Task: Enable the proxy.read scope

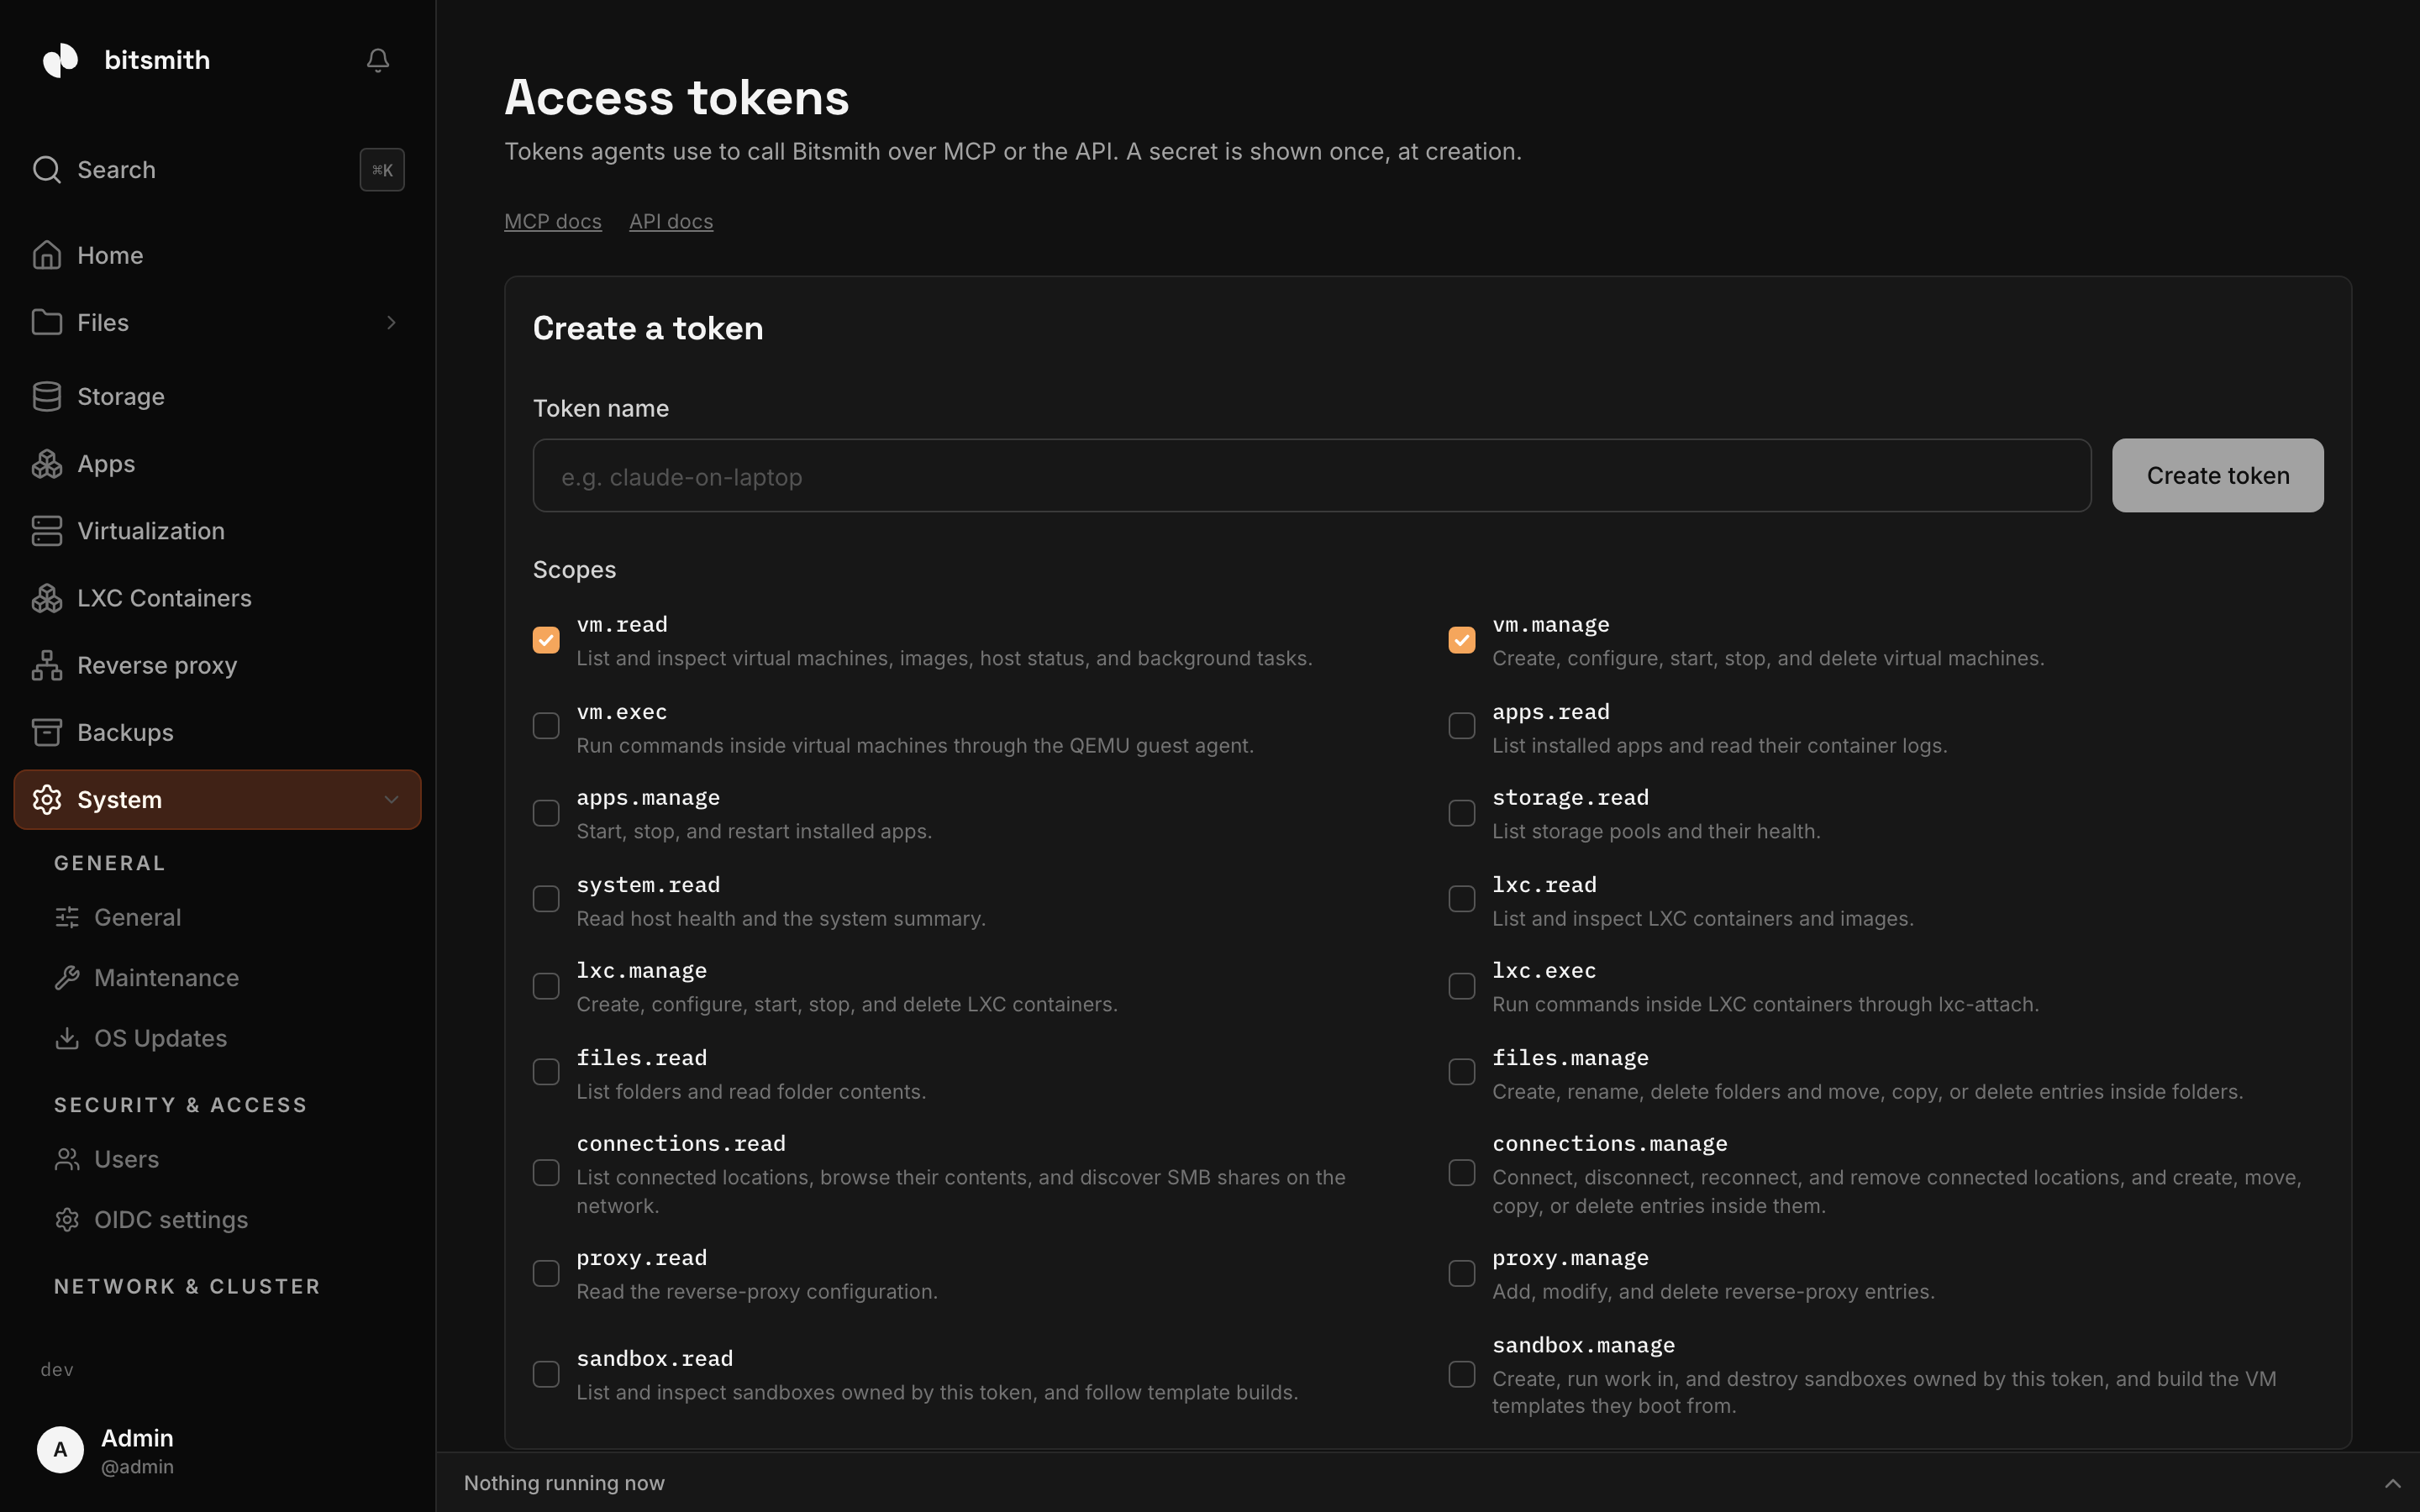Action: pyautogui.click(x=546, y=1274)
